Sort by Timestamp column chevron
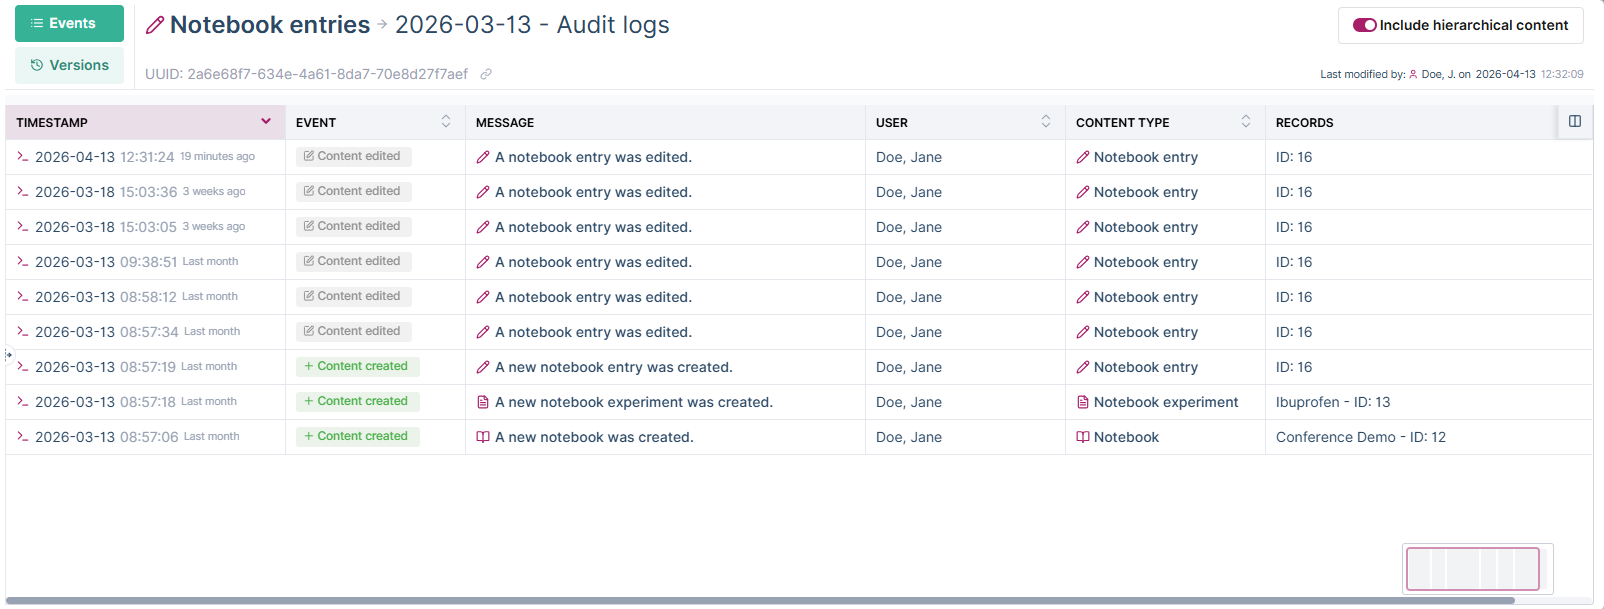Screen dimensions: 1604x609 click(x=266, y=122)
